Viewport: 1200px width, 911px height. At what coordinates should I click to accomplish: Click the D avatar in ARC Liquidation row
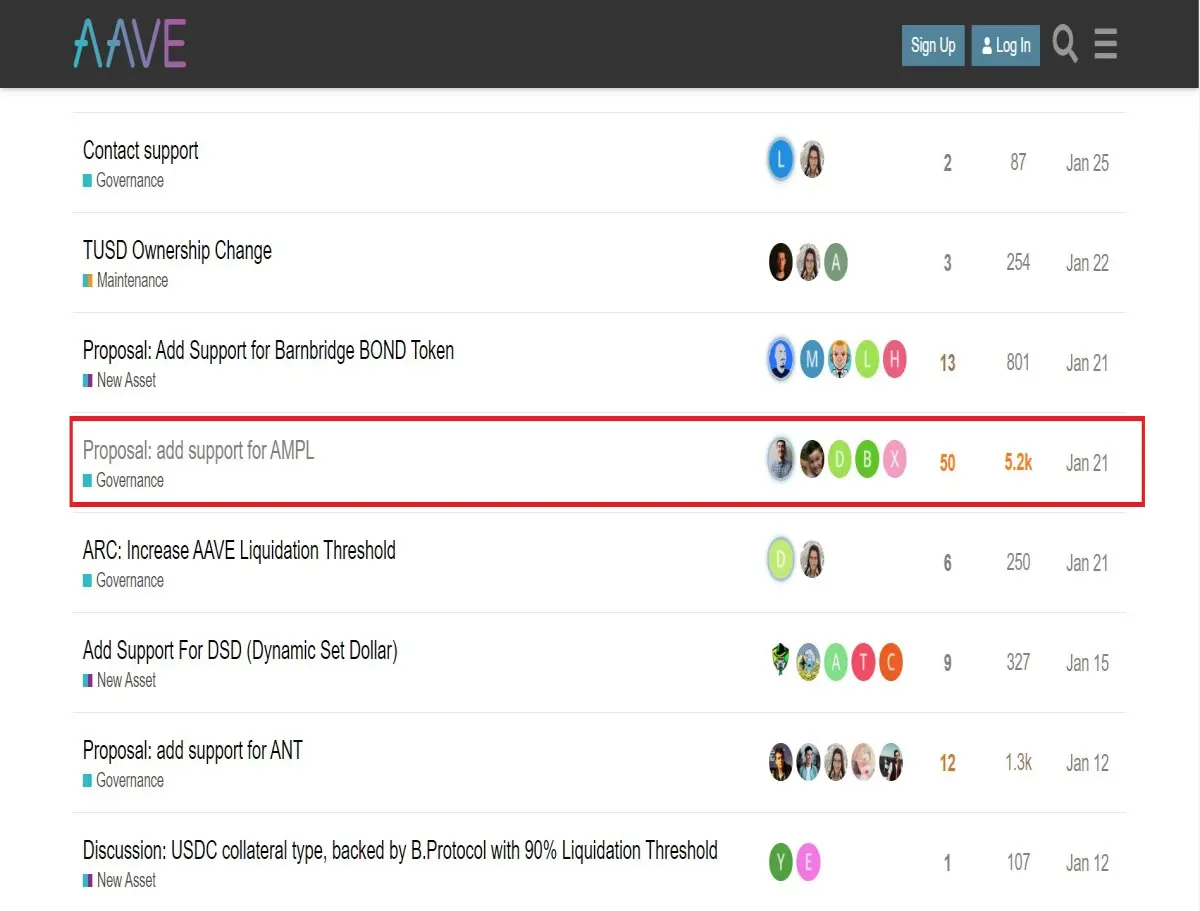tap(781, 560)
